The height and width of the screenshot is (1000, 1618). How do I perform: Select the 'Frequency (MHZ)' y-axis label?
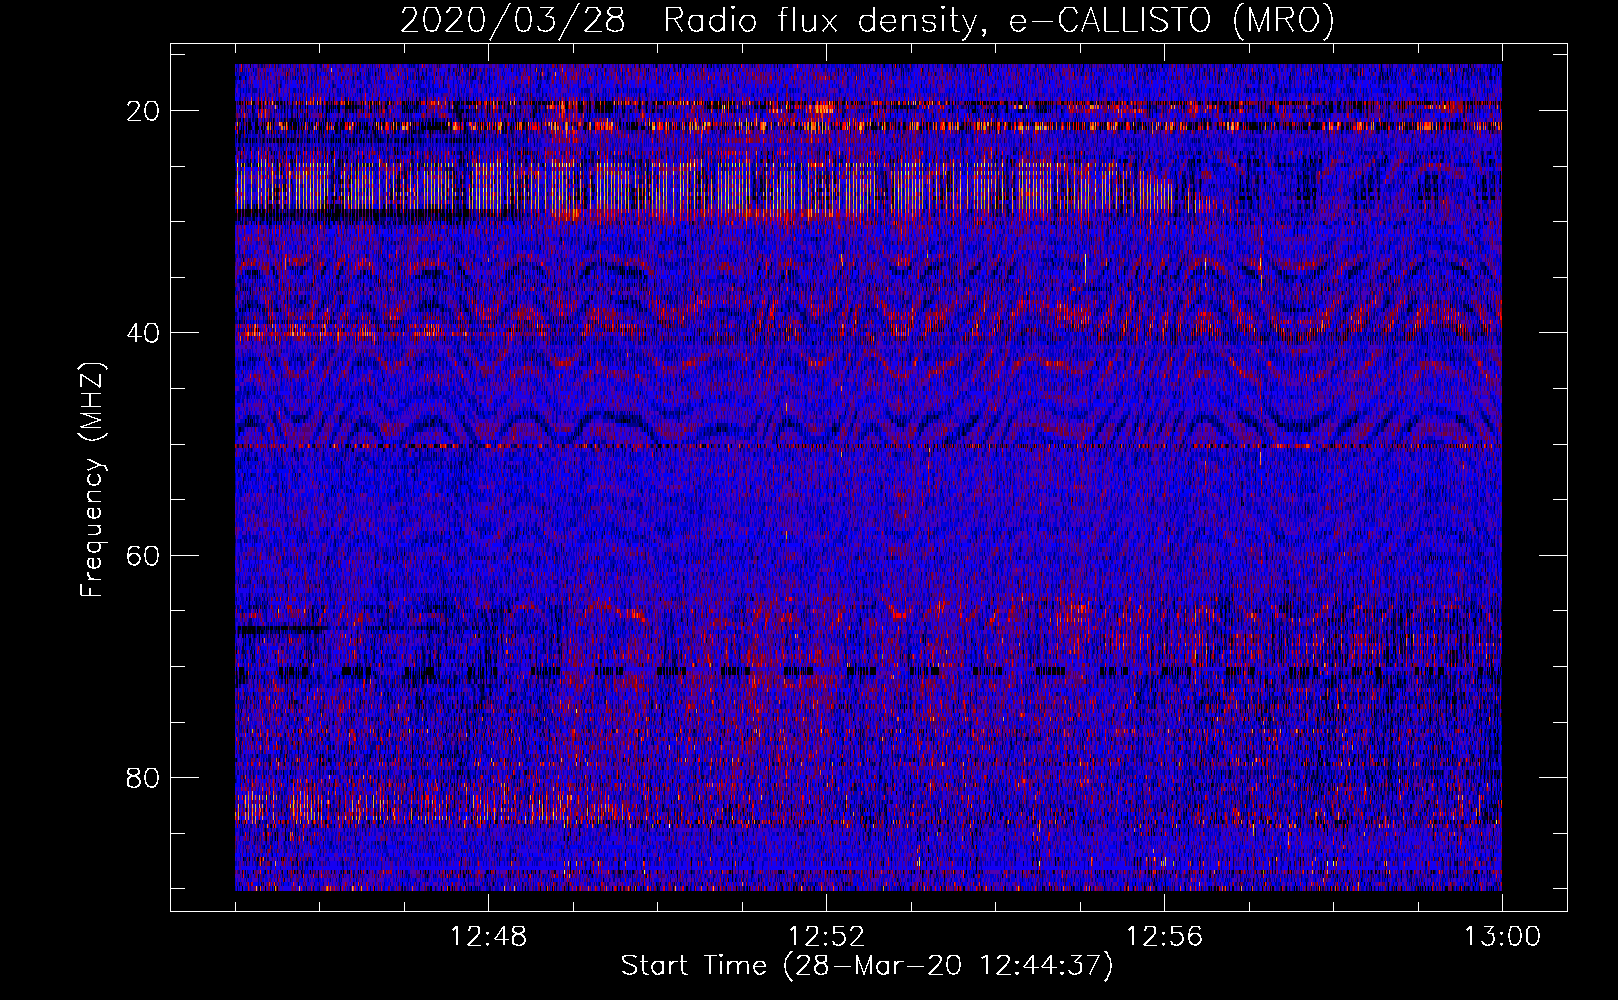pos(92,480)
